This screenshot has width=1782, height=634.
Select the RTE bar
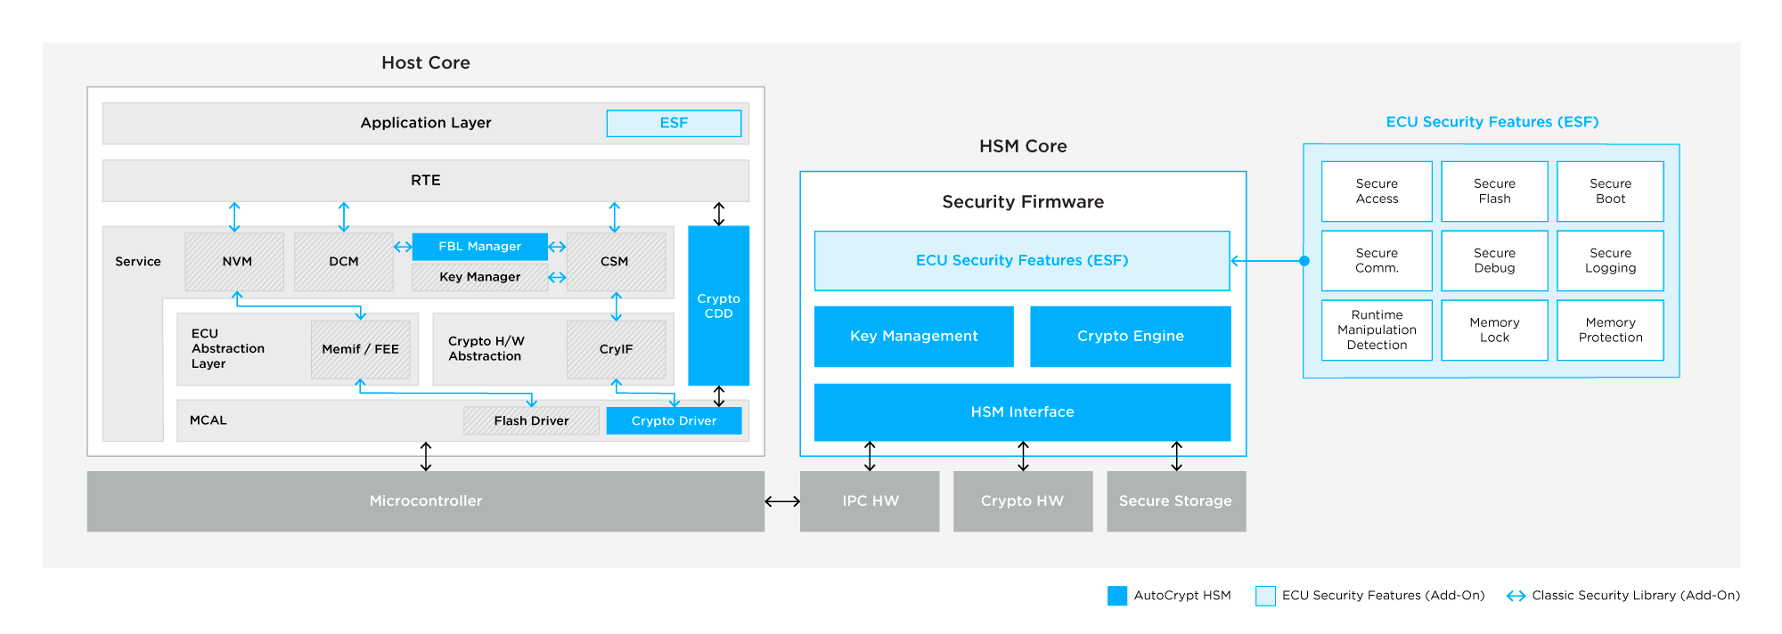425,180
